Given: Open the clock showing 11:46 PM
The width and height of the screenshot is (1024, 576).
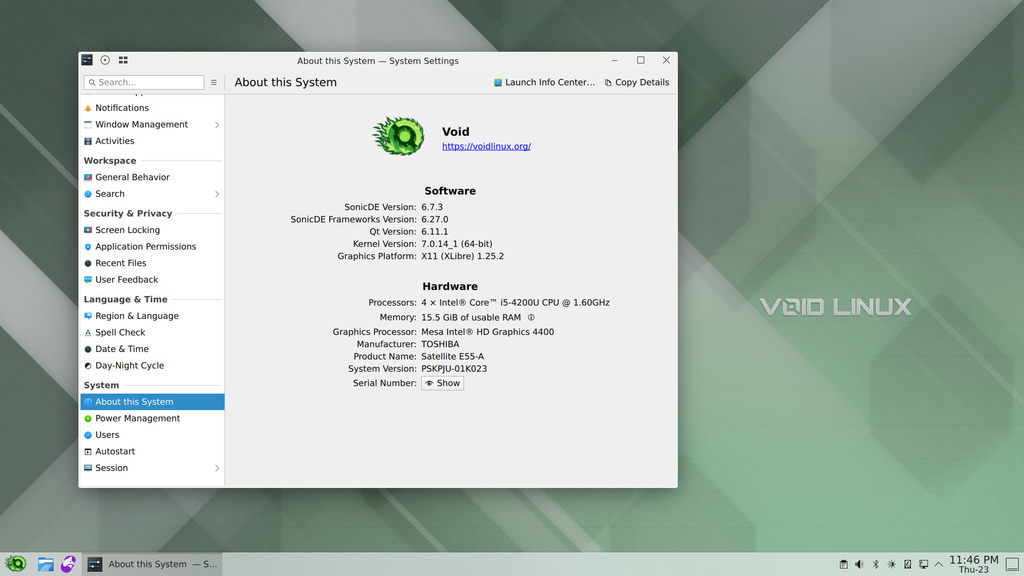Looking at the screenshot, I should tap(974, 564).
